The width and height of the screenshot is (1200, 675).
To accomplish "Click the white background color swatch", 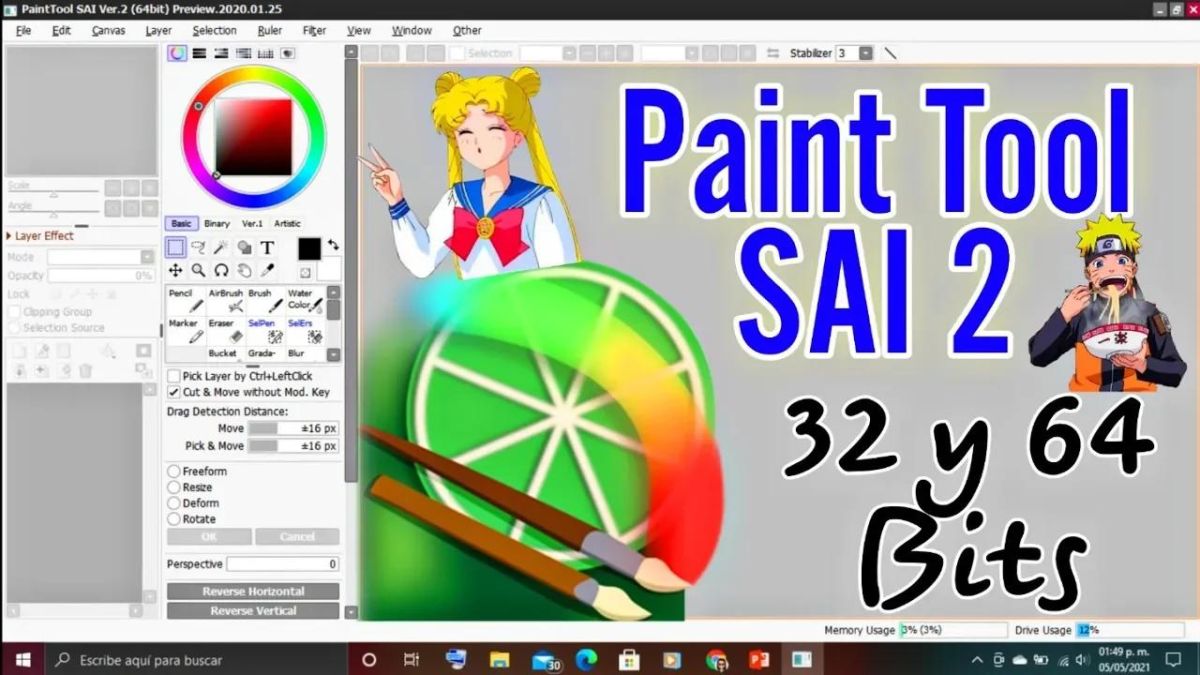I will point(329,268).
